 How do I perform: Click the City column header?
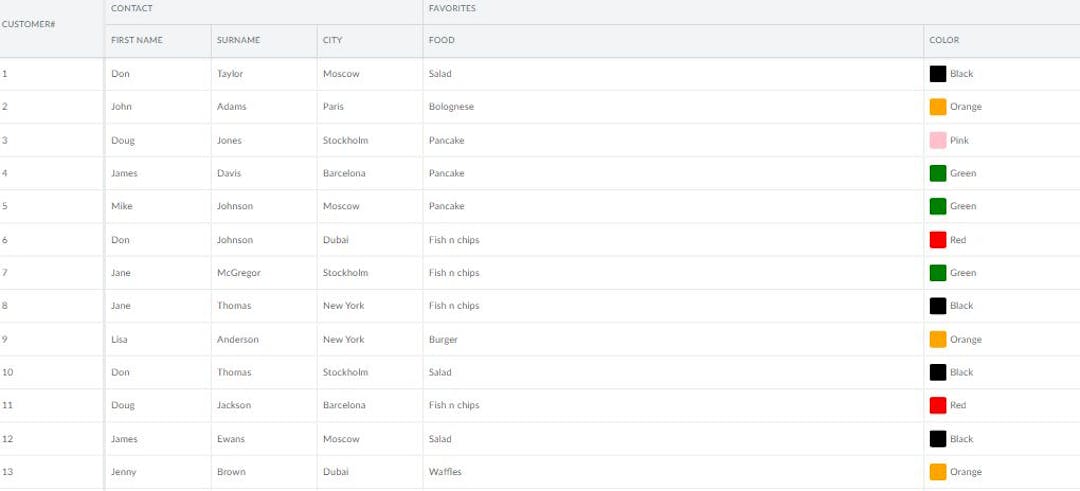pyautogui.click(x=332, y=40)
